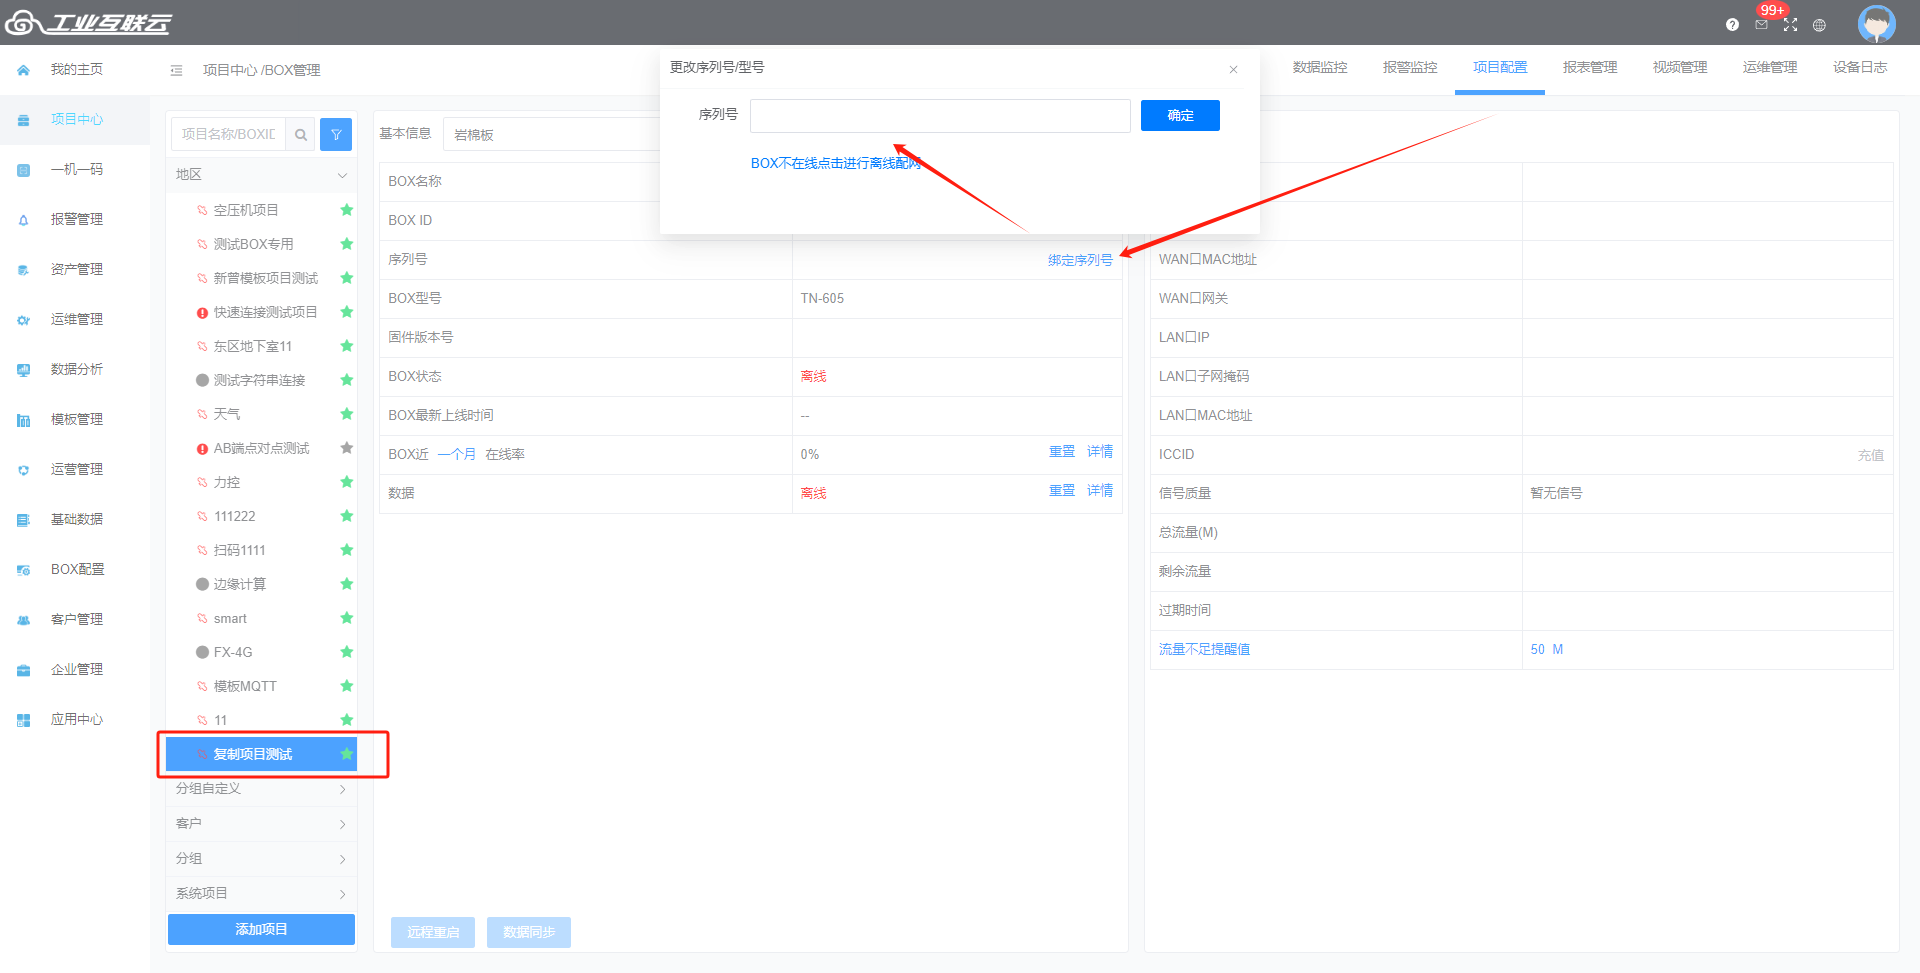Image resolution: width=1920 pixels, height=973 pixels.
Task: Expand the 分组自定义 section
Action: click(x=261, y=789)
